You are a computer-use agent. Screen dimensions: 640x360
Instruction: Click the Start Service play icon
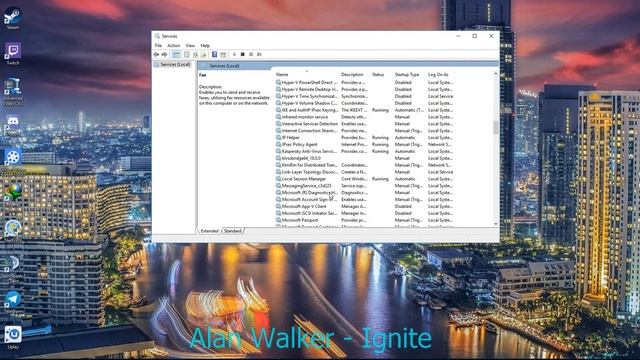(234, 54)
